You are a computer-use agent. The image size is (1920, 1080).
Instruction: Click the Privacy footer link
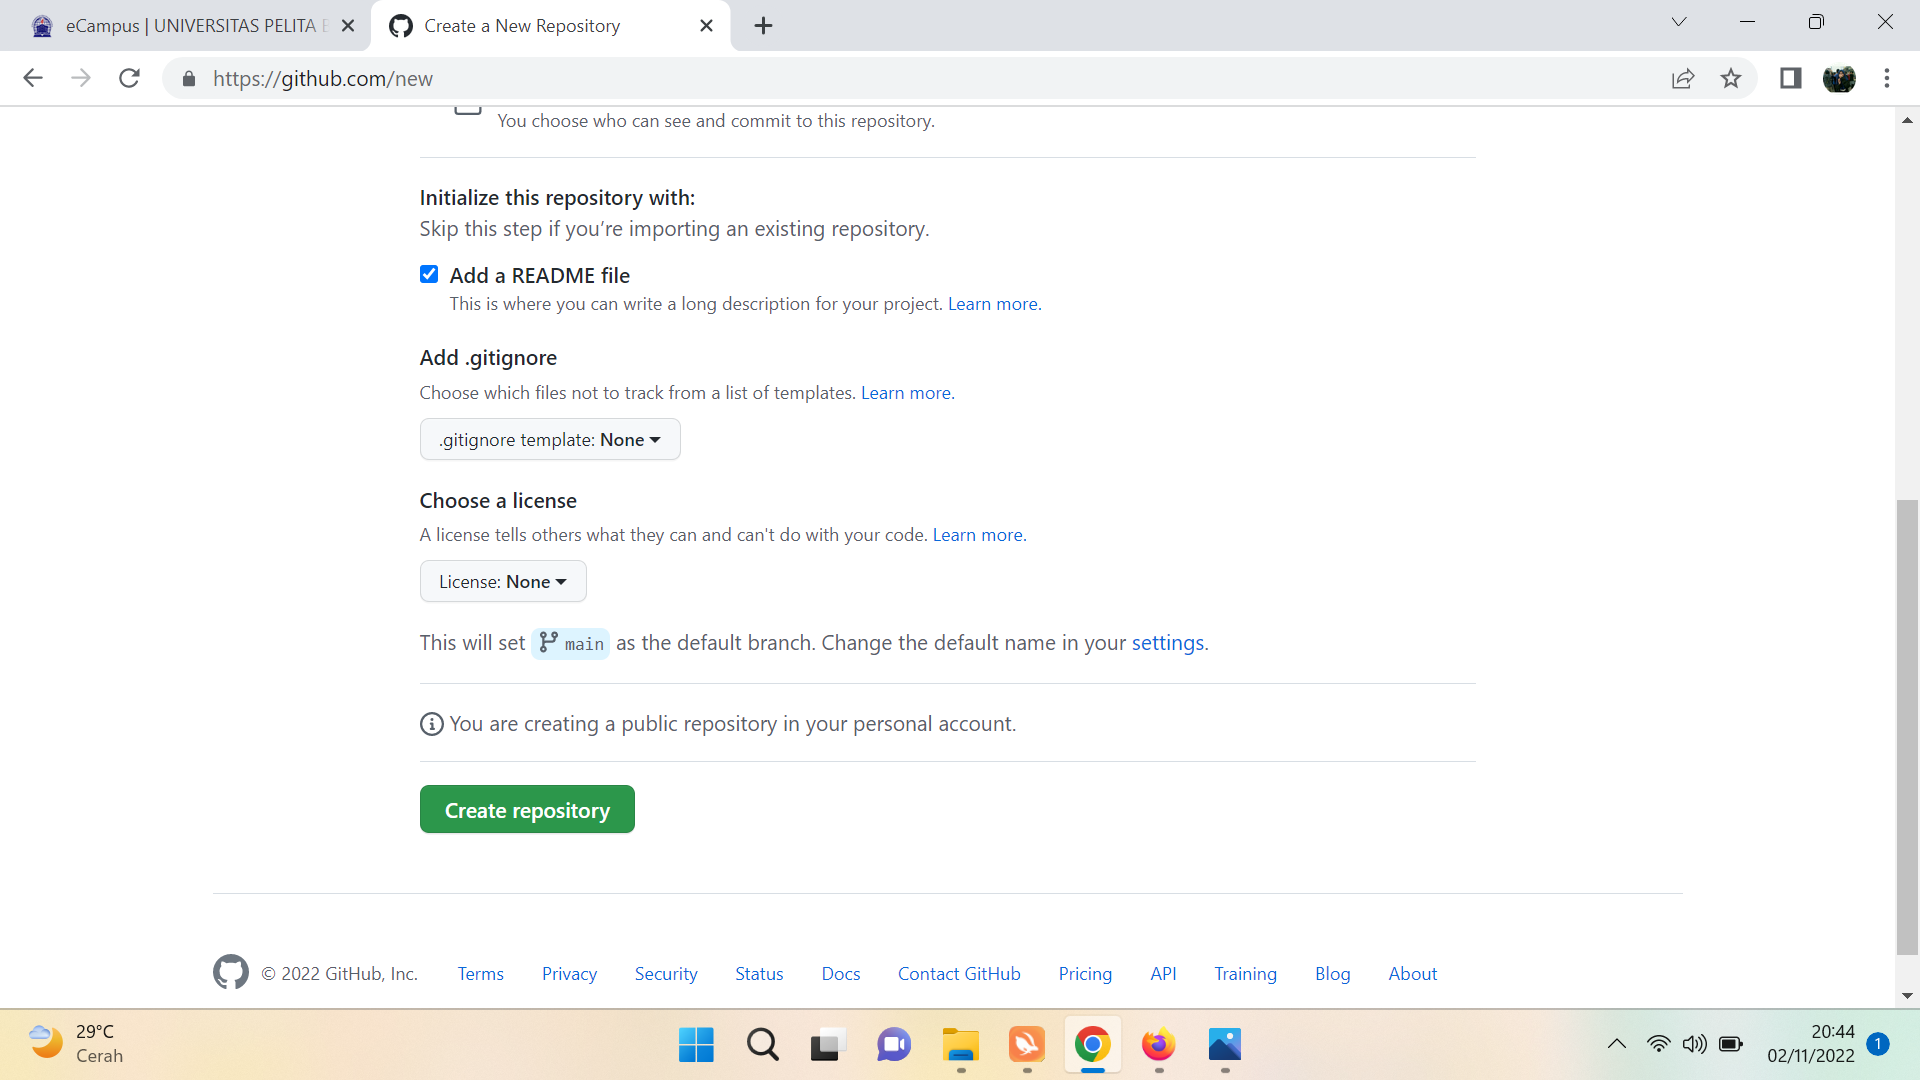click(x=569, y=974)
